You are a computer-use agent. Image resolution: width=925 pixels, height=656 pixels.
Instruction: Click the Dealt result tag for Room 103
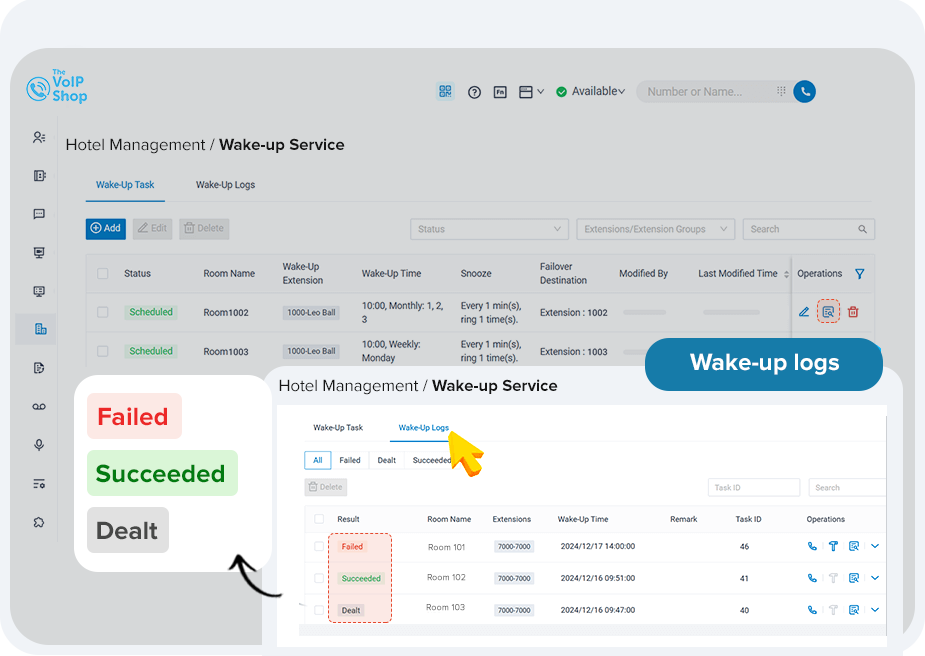[x=351, y=610]
